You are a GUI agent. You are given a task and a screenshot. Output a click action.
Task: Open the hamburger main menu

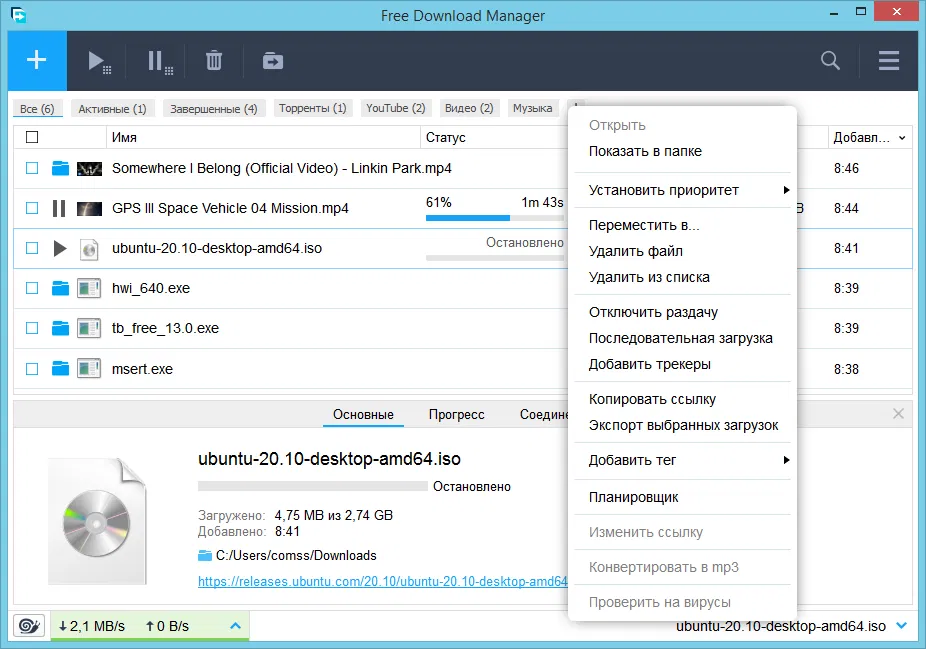(x=888, y=60)
